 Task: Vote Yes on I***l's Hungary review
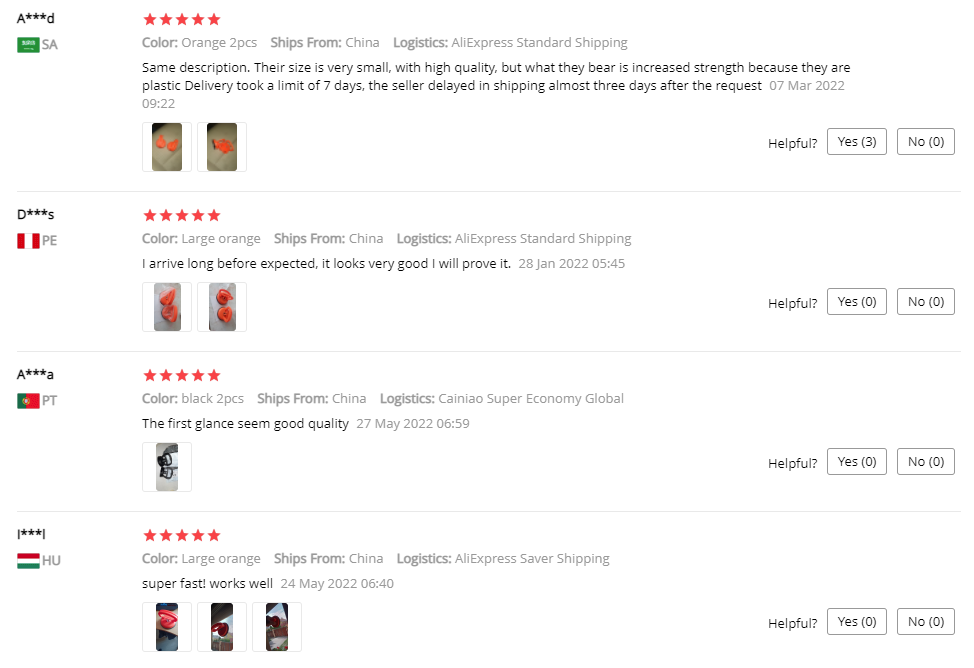pyautogui.click(x=856, y=622)
